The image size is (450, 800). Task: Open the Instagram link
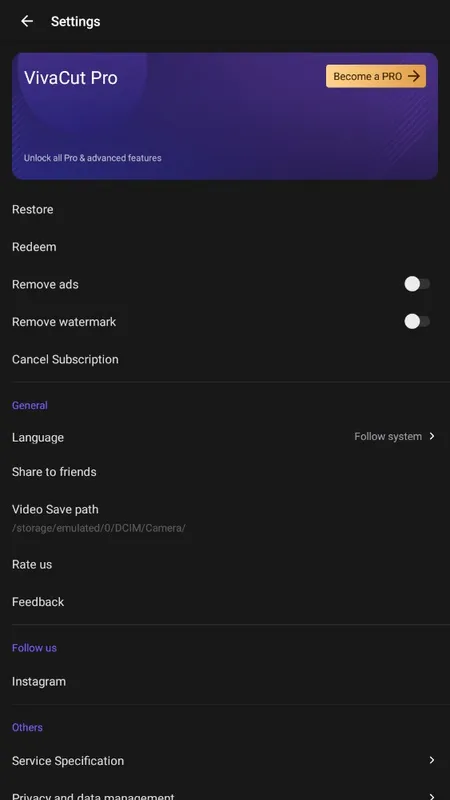(x=225, y=682)
